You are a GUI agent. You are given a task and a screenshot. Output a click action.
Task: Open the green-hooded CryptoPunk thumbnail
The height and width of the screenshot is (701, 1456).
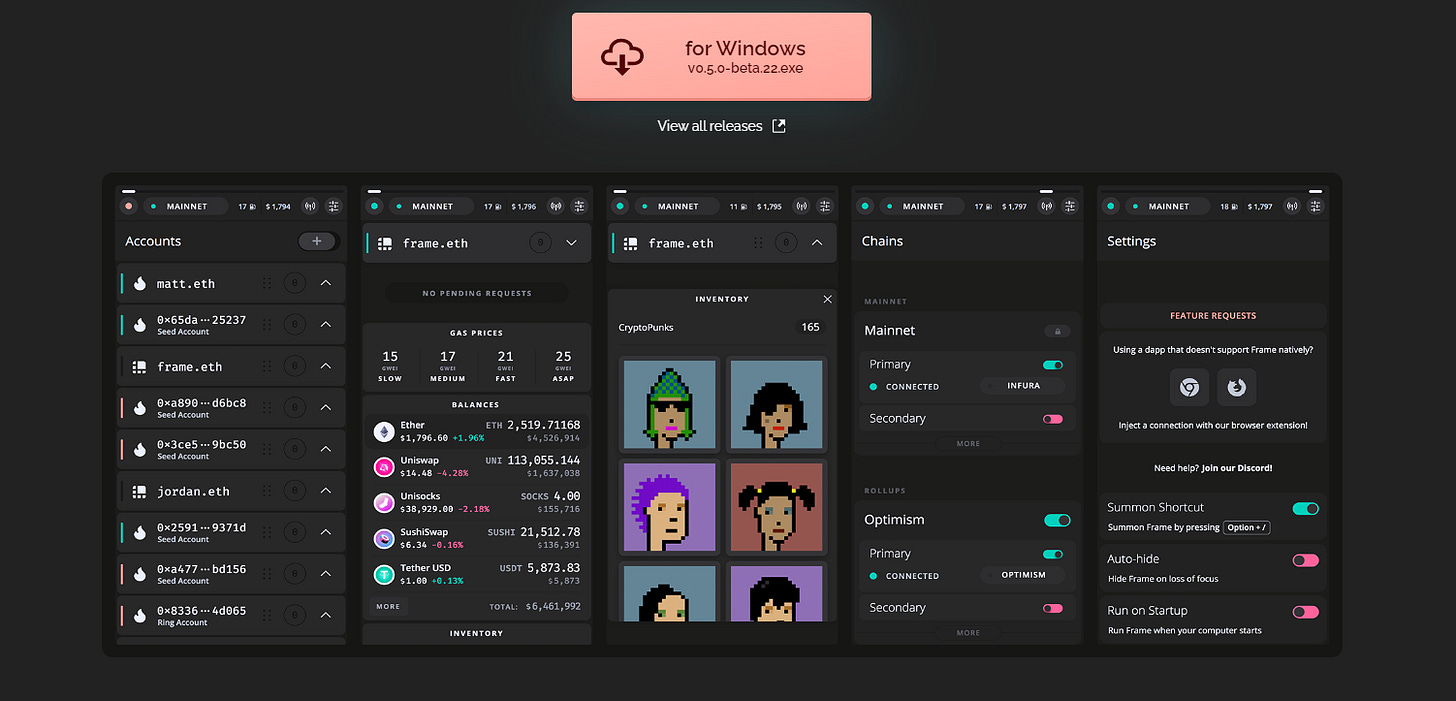[668, 404]
